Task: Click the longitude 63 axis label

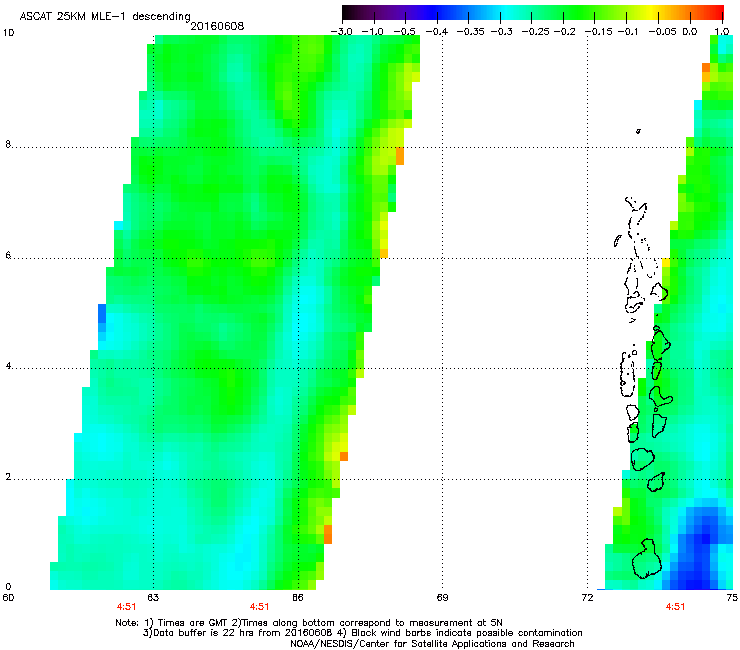Action: point(153,598)
